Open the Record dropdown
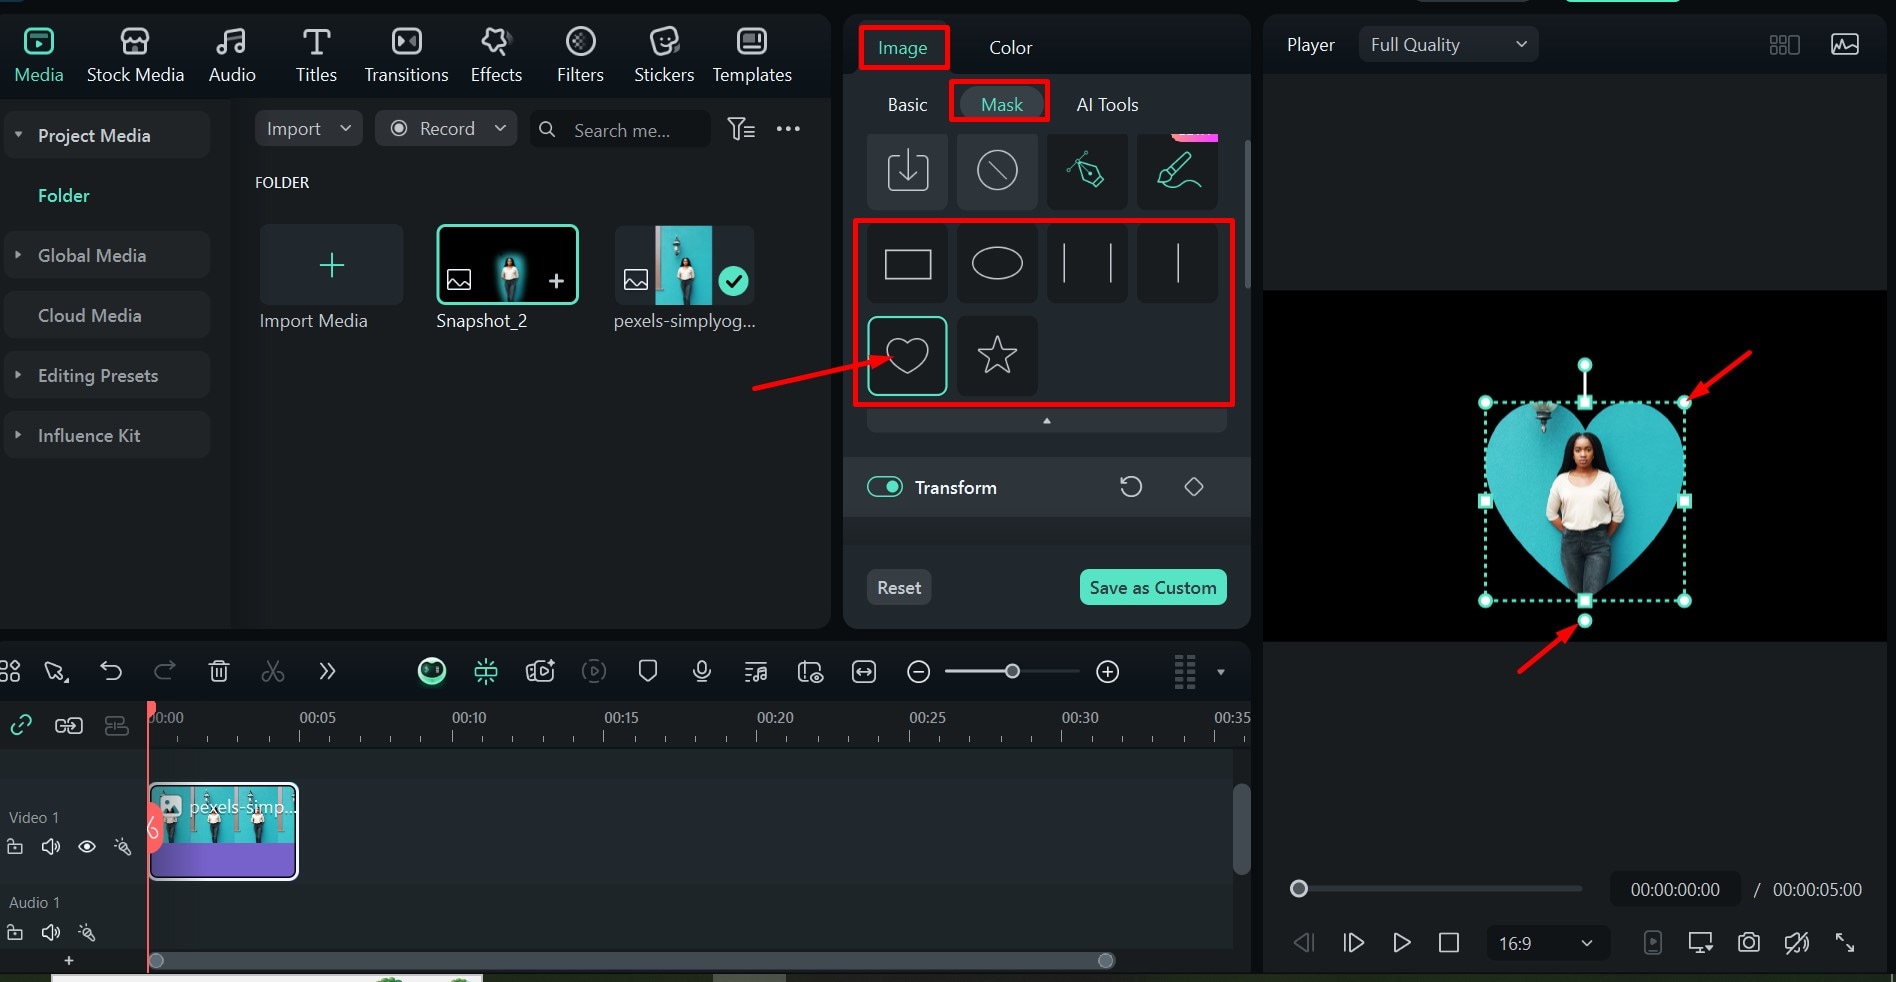This screenshot has height=982, width=1896. (x=446, y=129)
